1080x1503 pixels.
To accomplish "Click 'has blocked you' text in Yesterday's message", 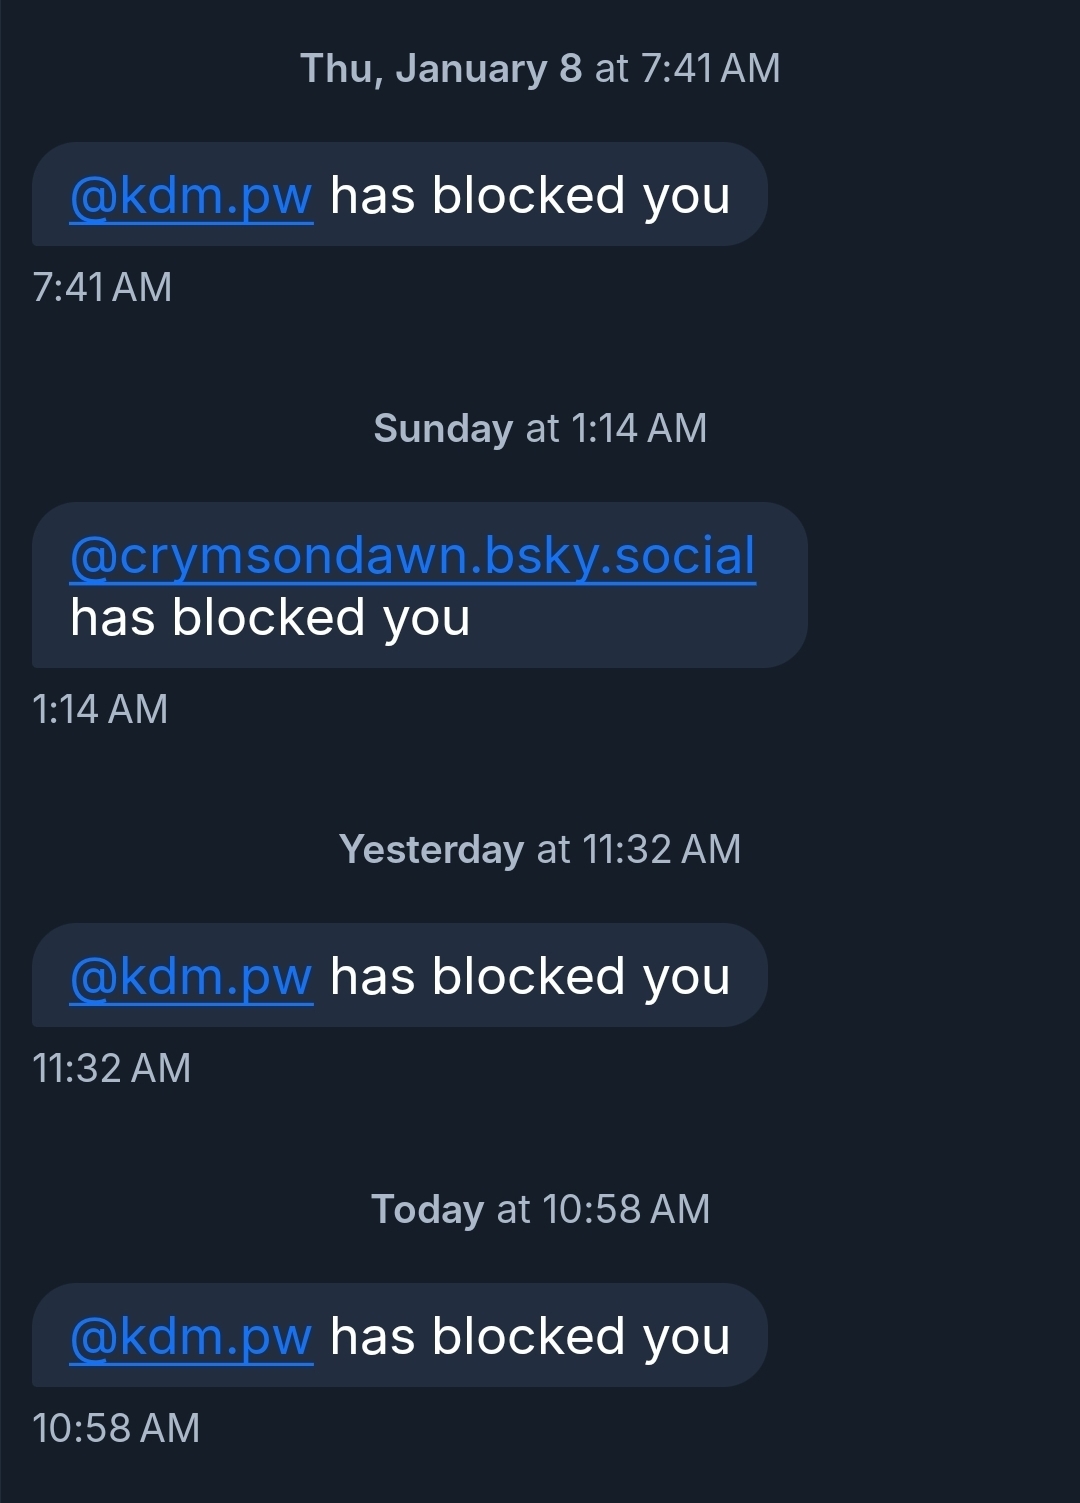I will click(x=530, y=976).
